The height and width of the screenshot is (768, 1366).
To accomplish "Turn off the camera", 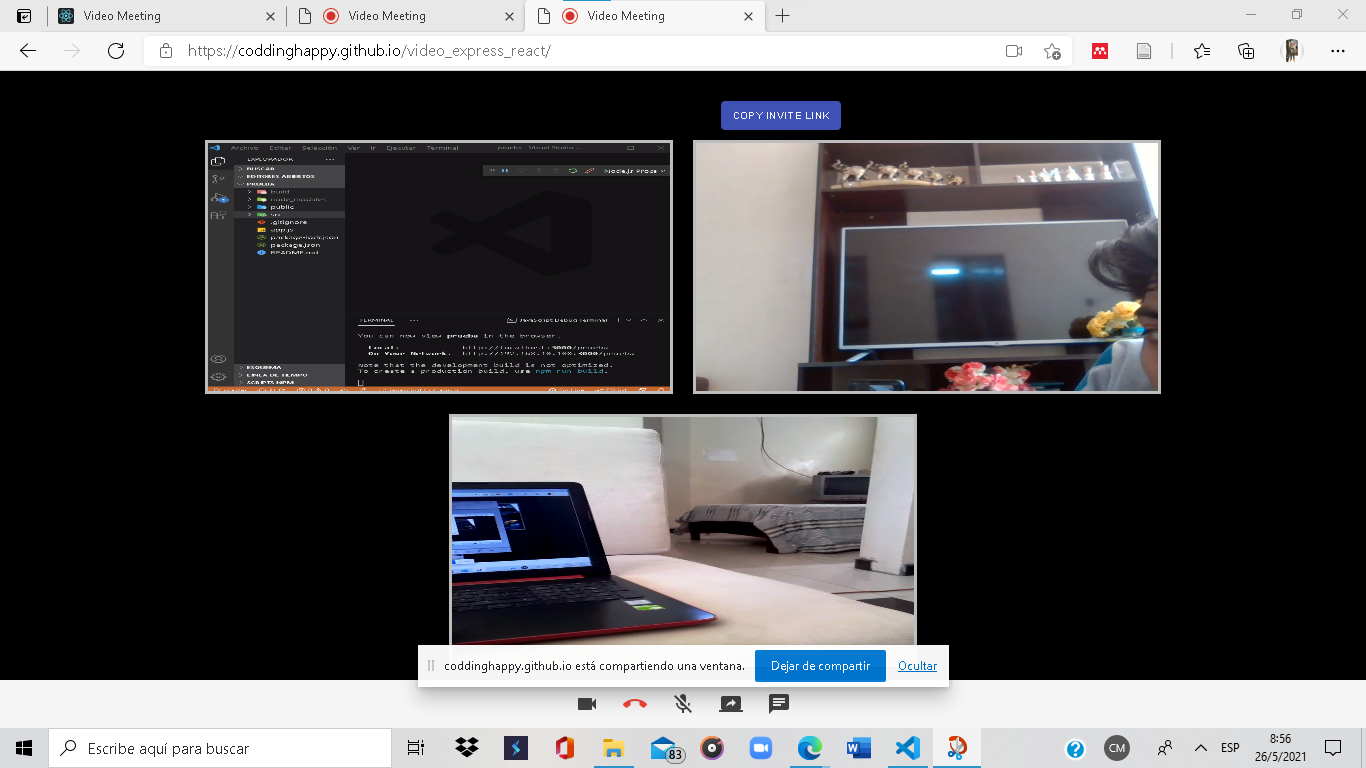I will coord(585,703).
